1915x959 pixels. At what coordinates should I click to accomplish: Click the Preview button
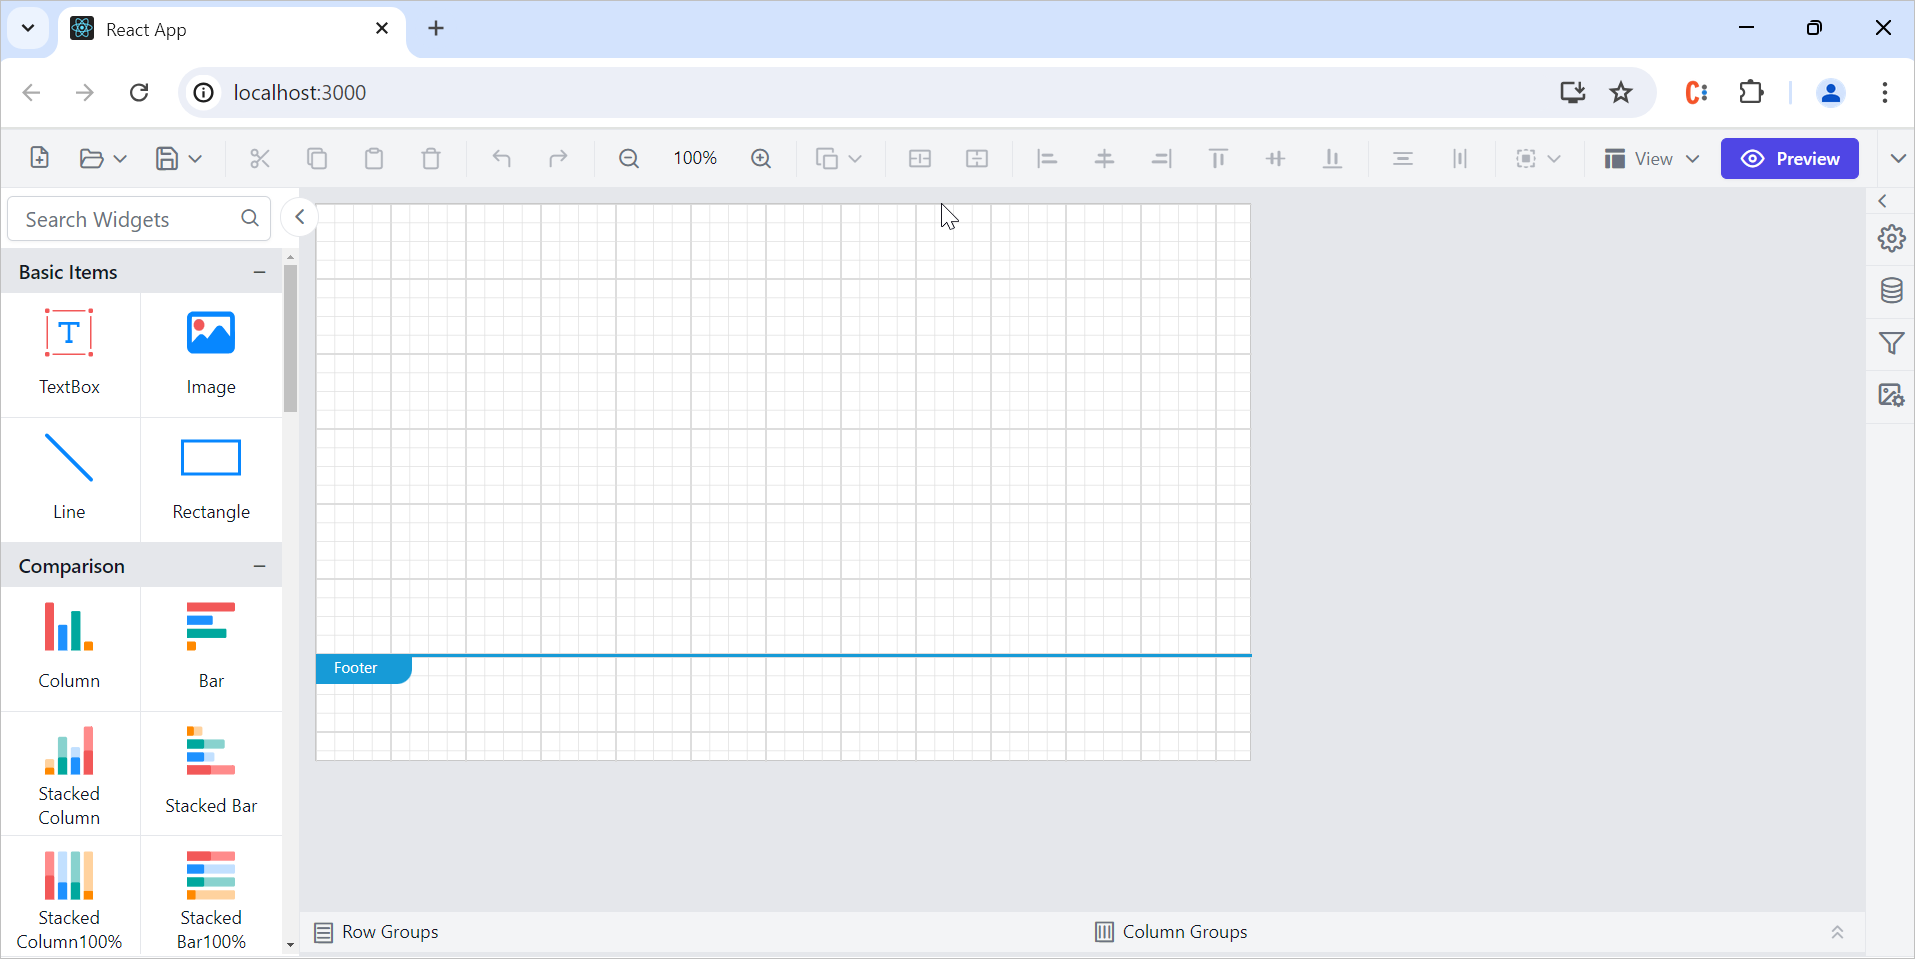tap(1789, 158)
